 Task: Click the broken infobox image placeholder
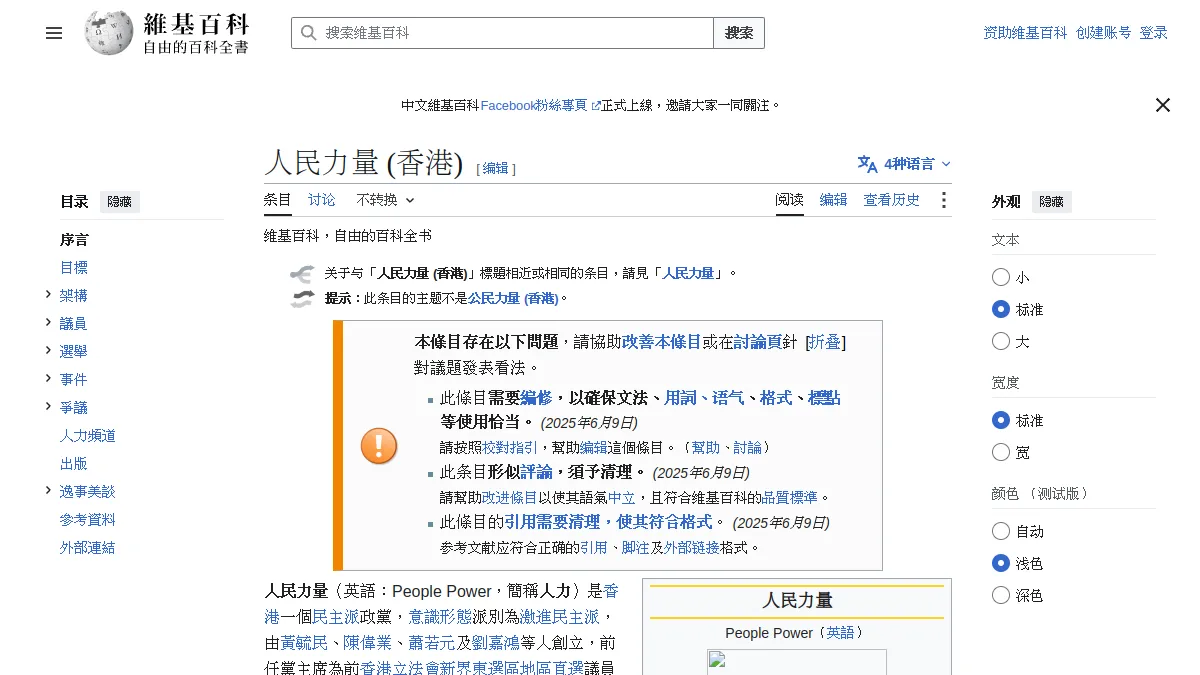796,662
